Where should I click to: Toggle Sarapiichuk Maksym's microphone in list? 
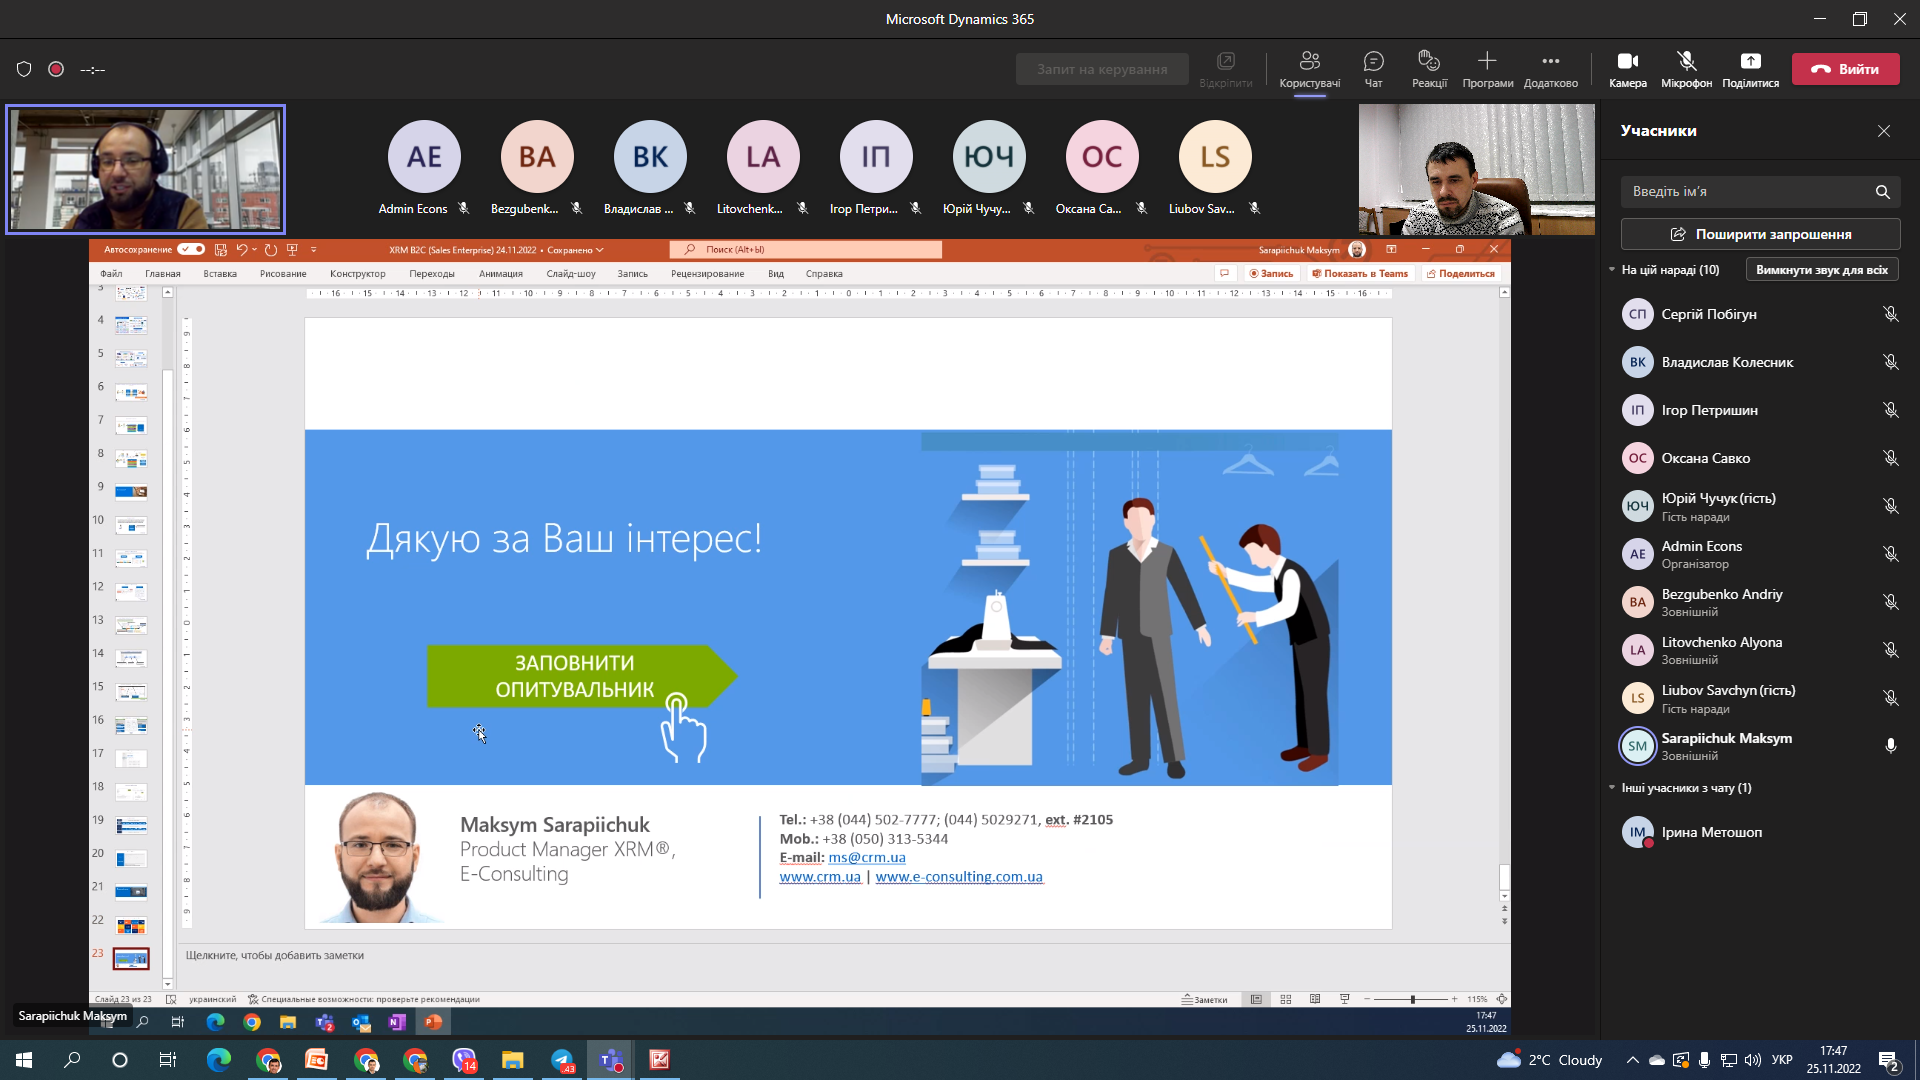1890,746
